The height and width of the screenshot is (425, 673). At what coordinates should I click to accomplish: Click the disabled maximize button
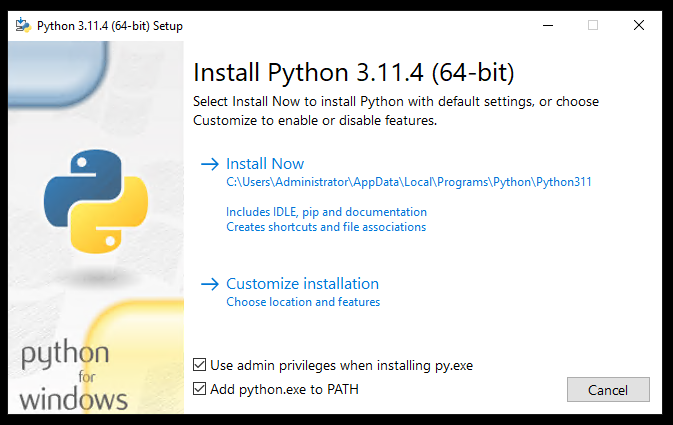[593, 25]
